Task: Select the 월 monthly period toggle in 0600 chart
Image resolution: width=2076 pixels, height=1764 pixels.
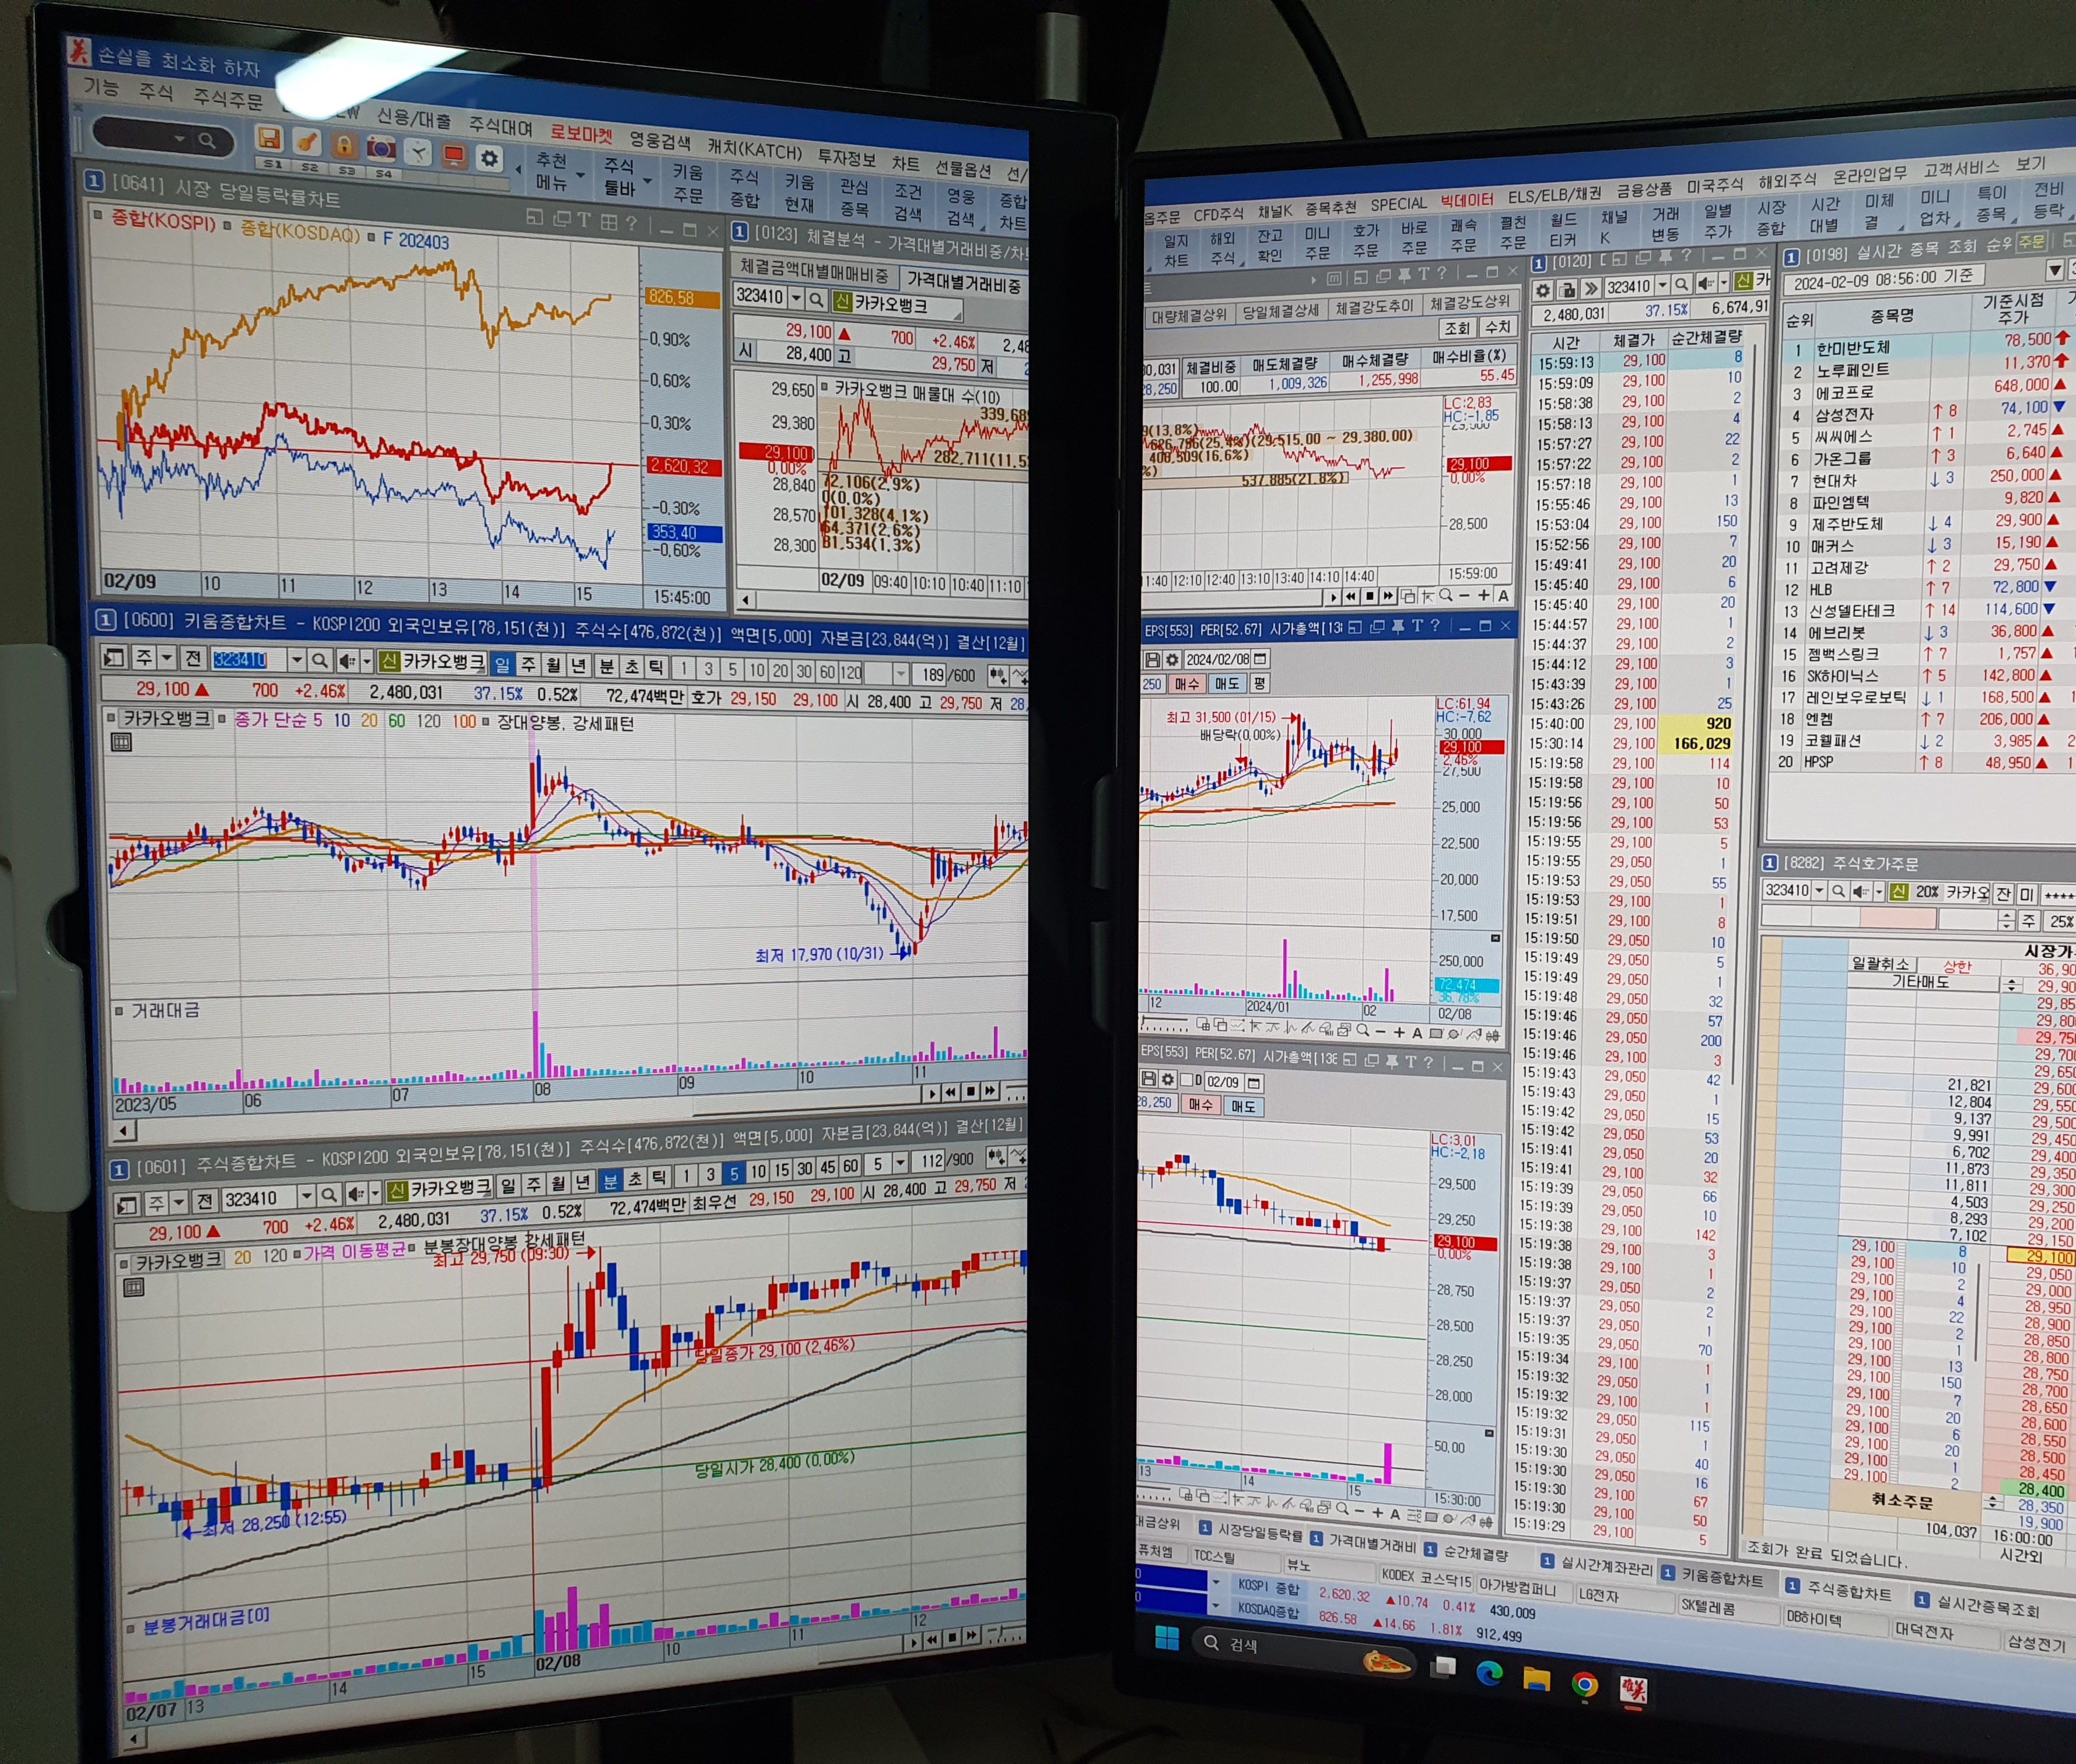Action: click(553, 666)
